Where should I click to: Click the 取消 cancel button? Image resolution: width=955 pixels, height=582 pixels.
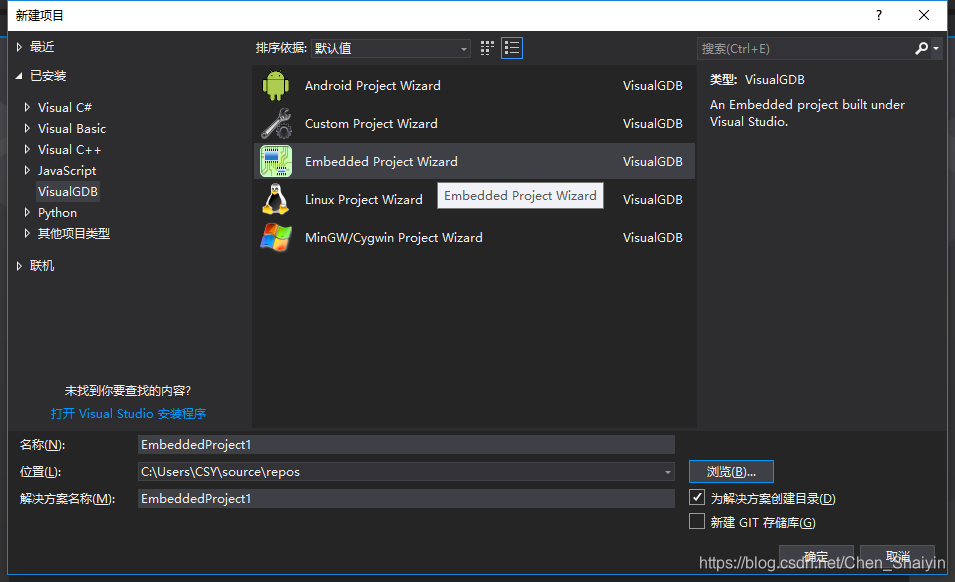click(897, 556)
